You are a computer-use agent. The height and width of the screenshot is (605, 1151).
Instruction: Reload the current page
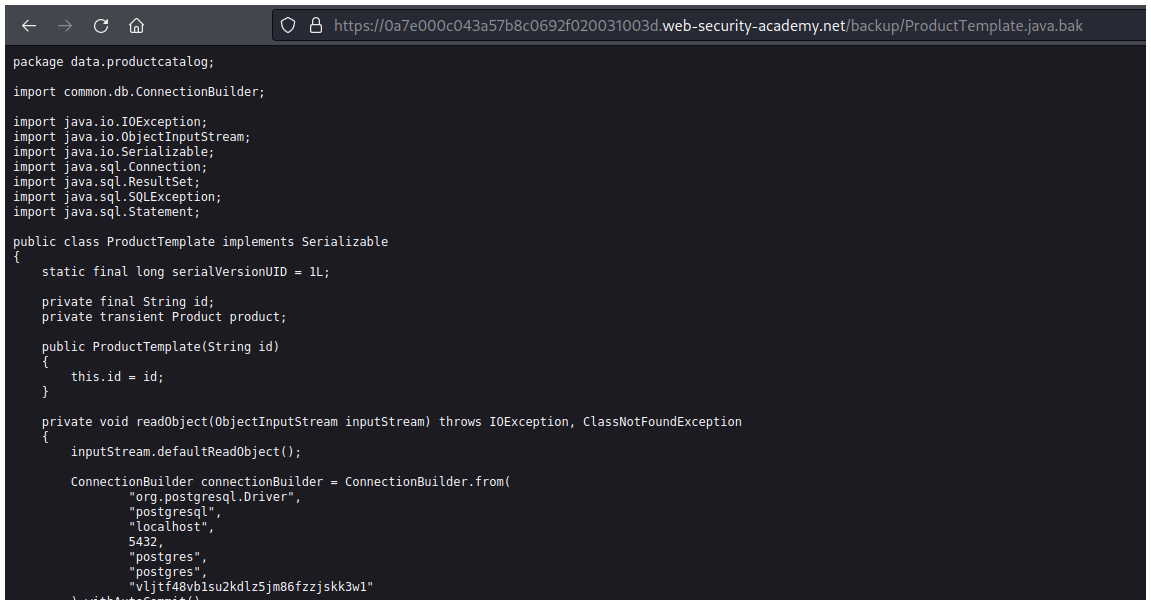click(x=101, y=25)
